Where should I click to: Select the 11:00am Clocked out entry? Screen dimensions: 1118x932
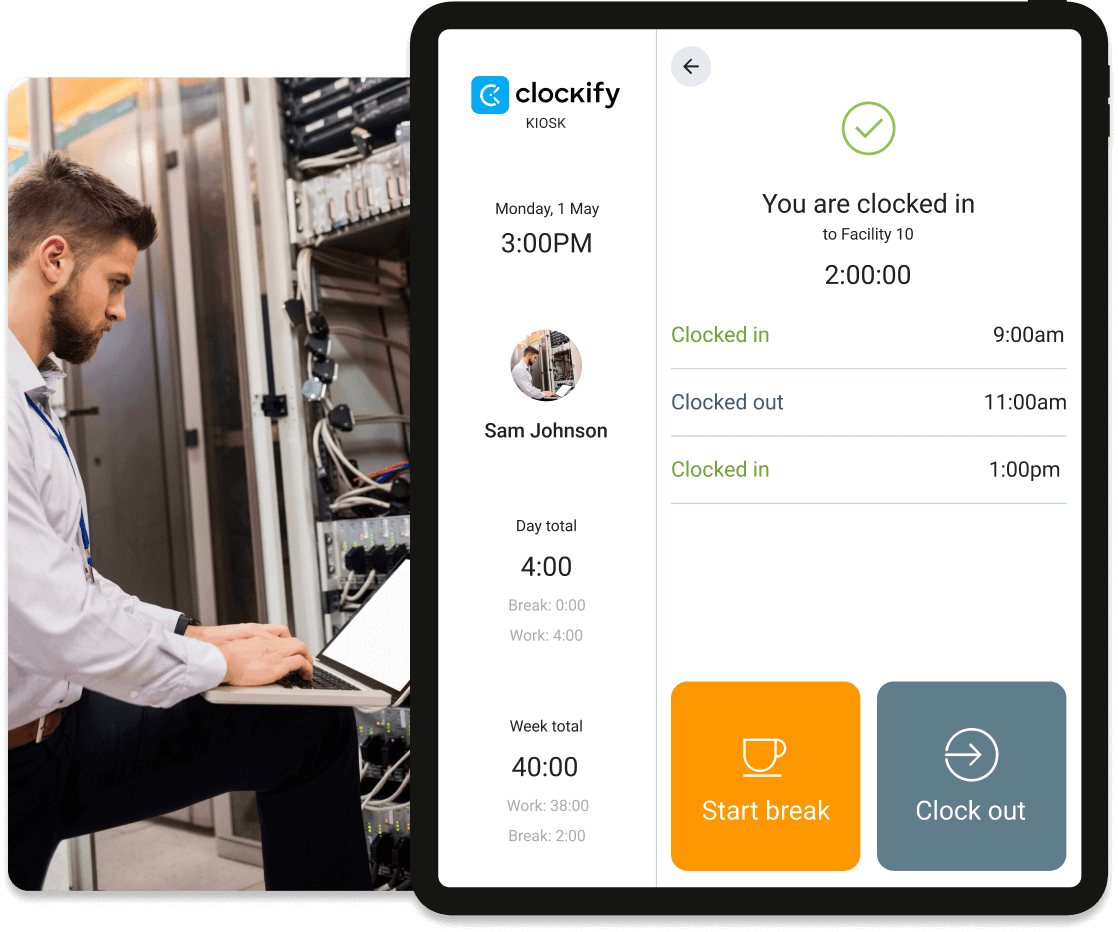click(x=868, y=402)
